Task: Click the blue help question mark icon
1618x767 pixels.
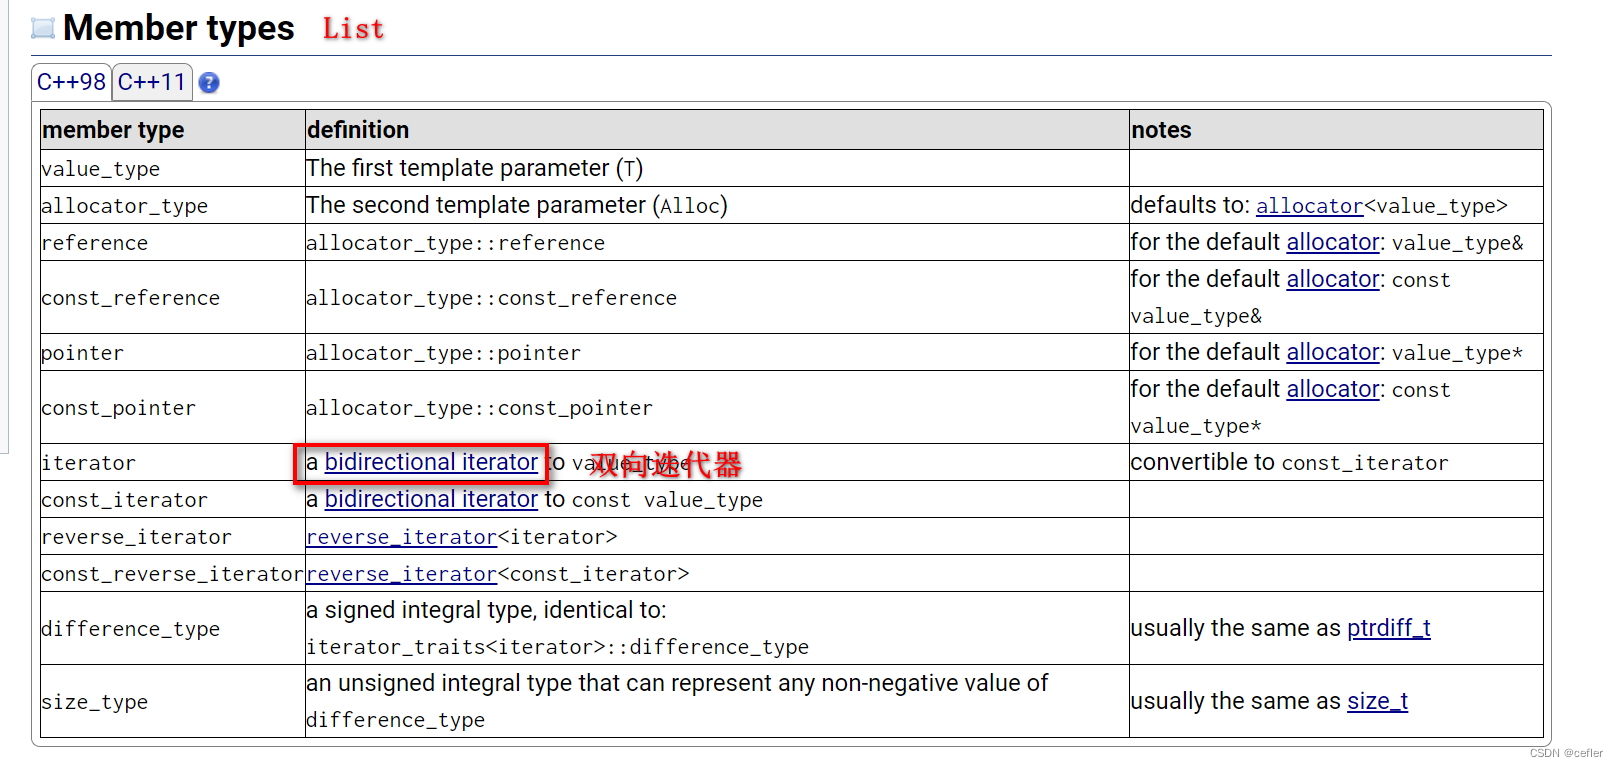Action: (209, 83)
